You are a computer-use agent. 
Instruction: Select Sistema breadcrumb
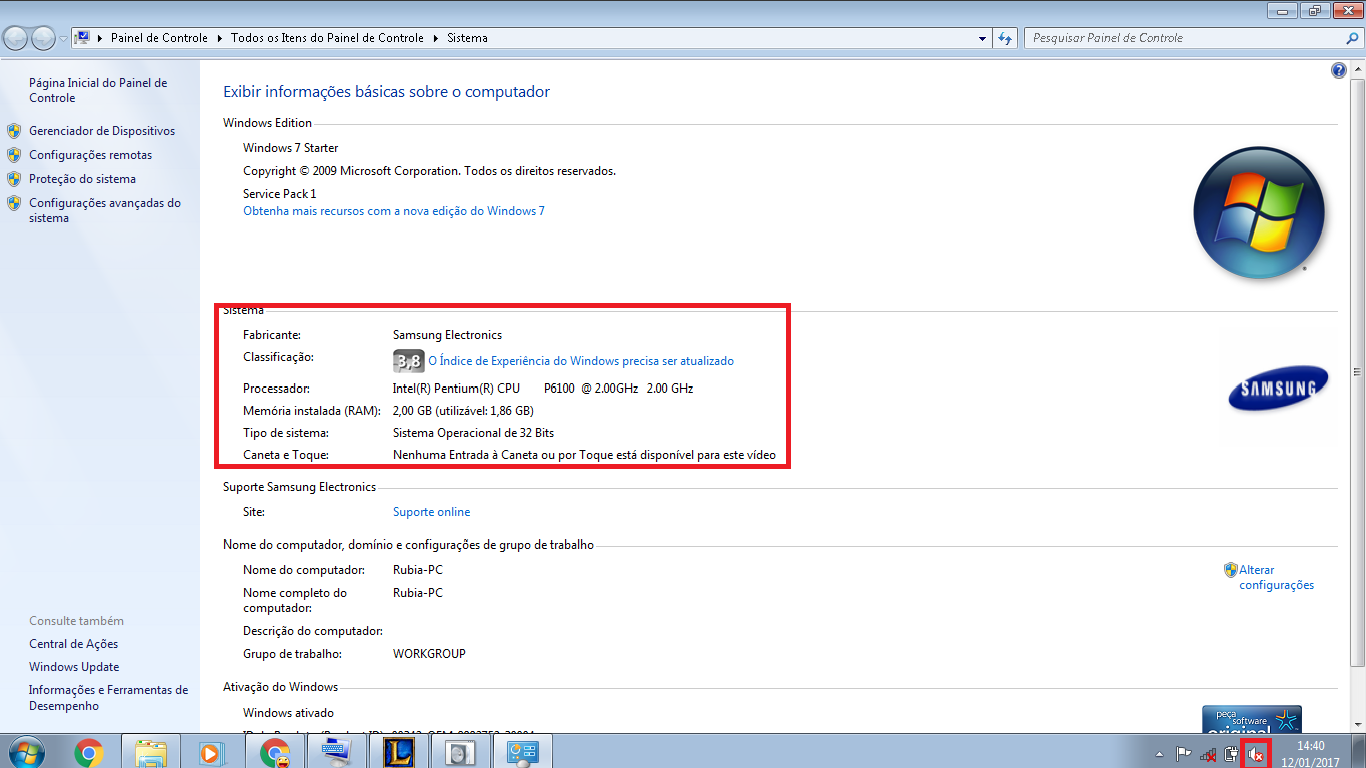(467, 38)
